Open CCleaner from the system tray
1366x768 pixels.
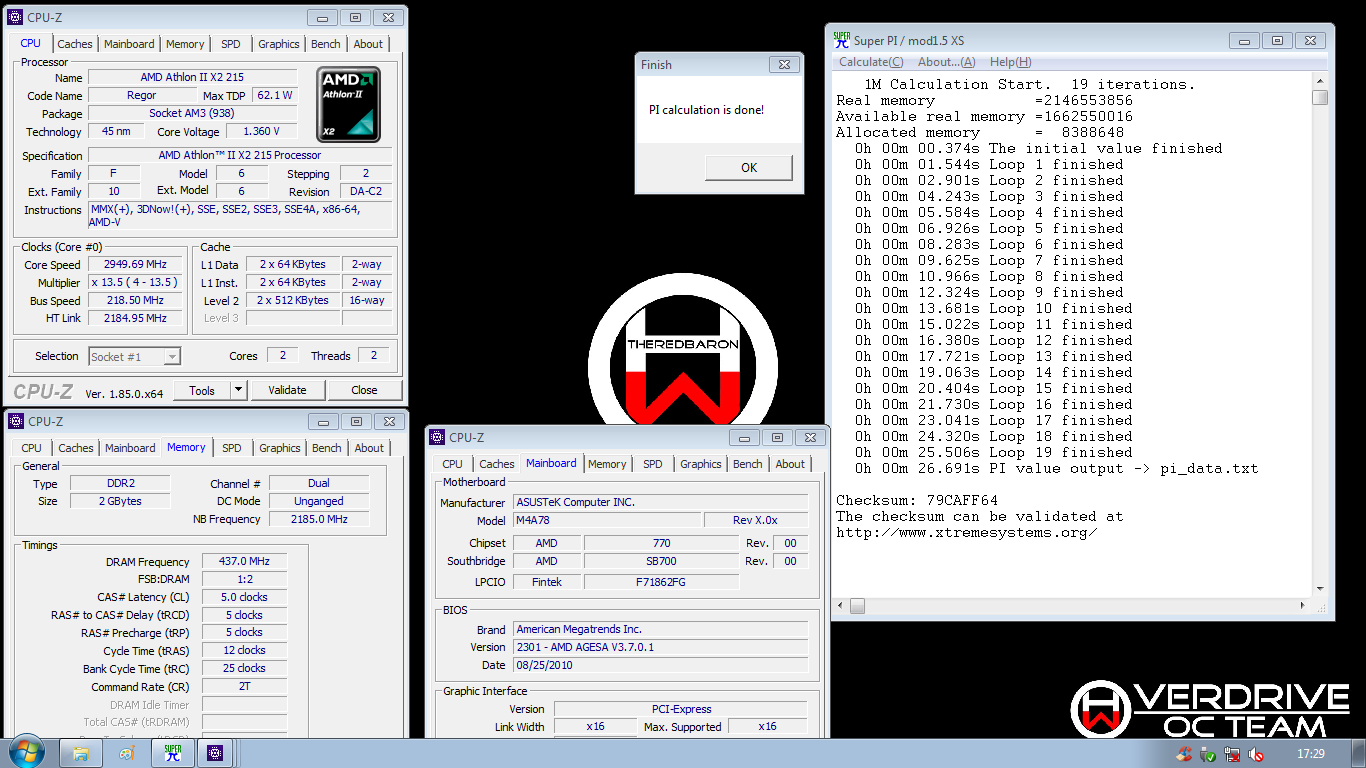(1184, 754)
